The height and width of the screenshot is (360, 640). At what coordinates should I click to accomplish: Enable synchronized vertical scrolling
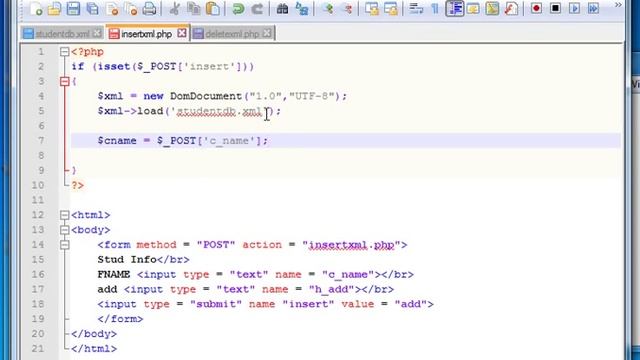coord(372,9)
